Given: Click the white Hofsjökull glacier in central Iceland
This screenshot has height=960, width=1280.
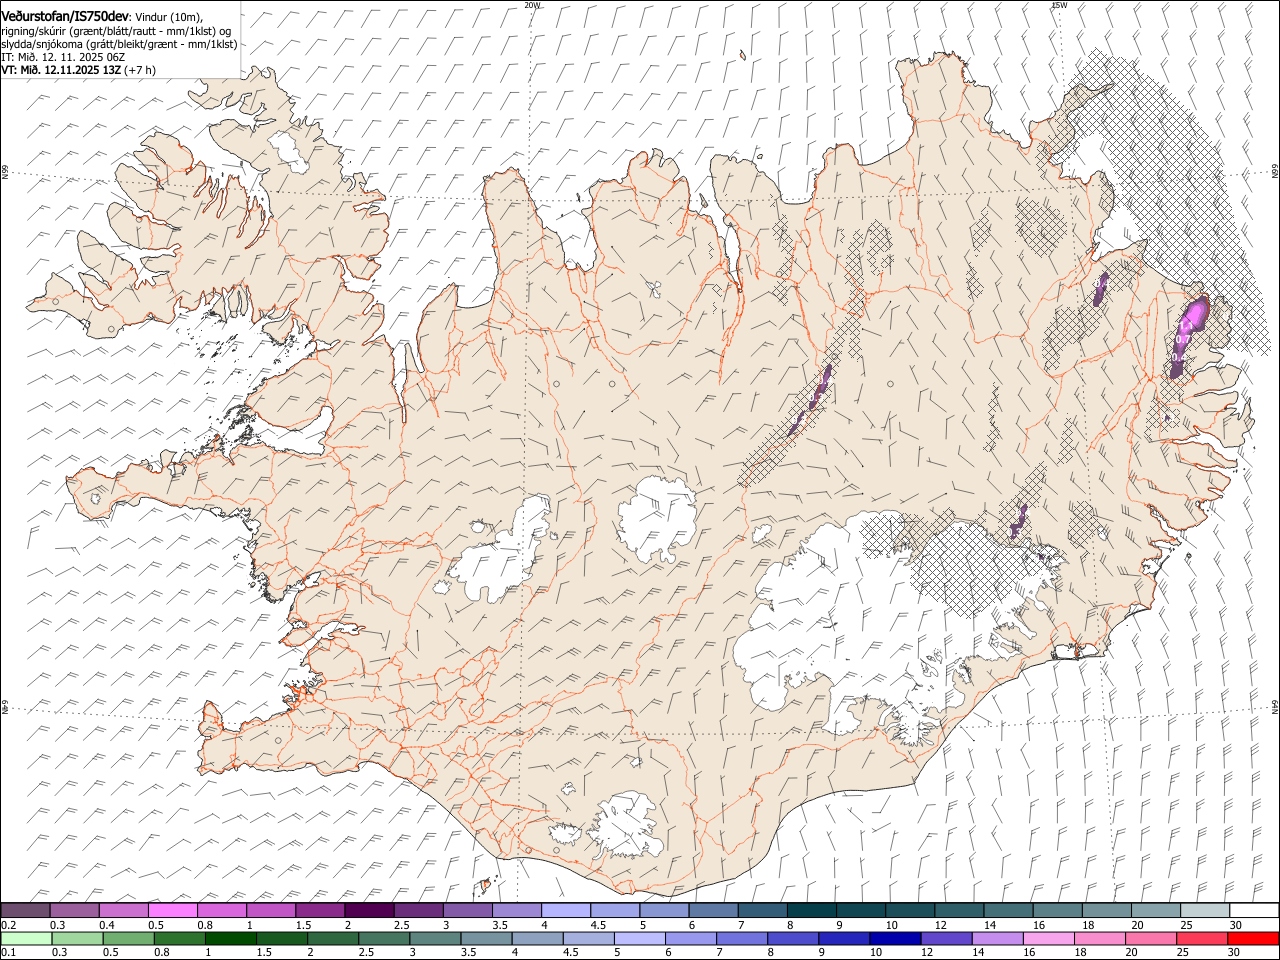Looking at the screenshot, I should coord(657,518).
